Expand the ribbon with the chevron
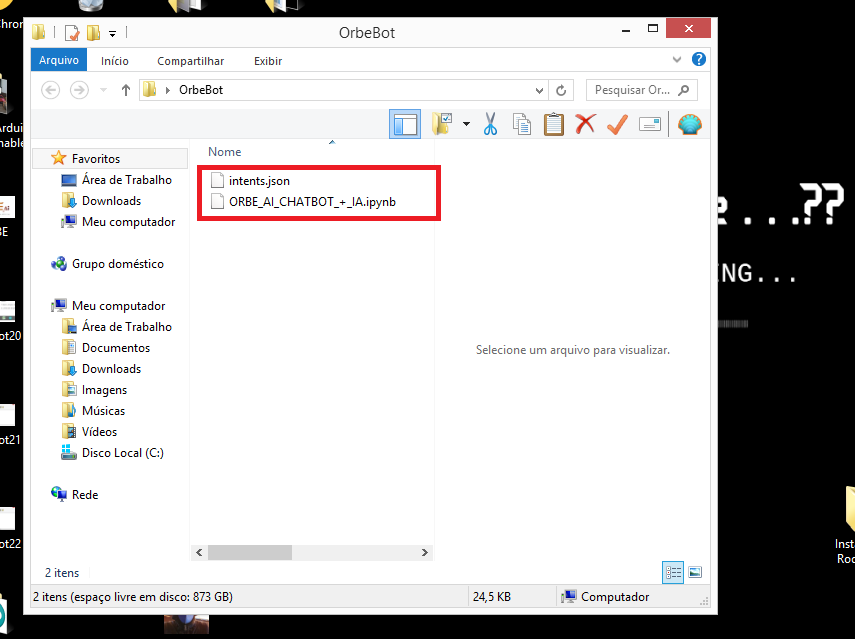 [x=677, y=59]
